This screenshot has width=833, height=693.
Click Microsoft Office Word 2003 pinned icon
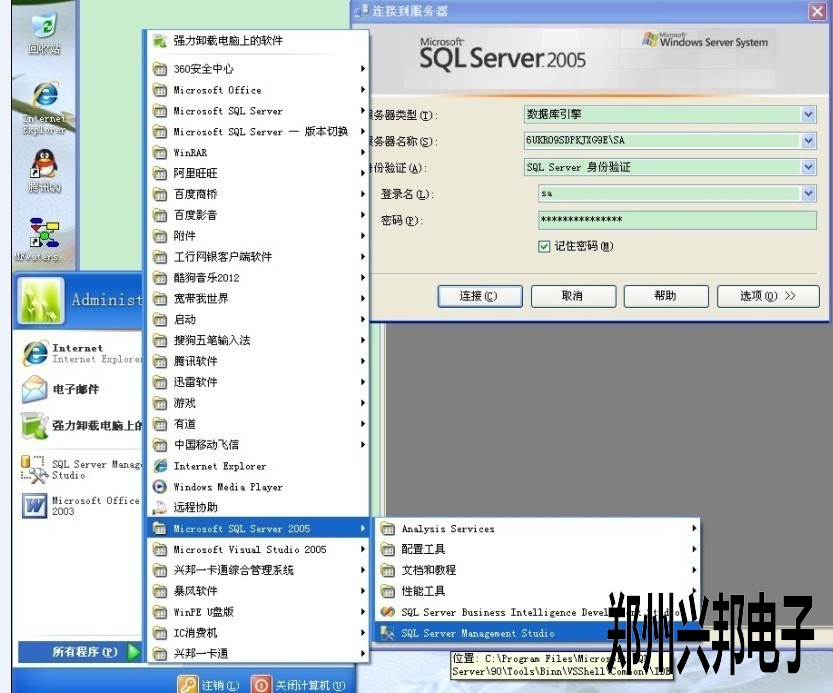35,505
